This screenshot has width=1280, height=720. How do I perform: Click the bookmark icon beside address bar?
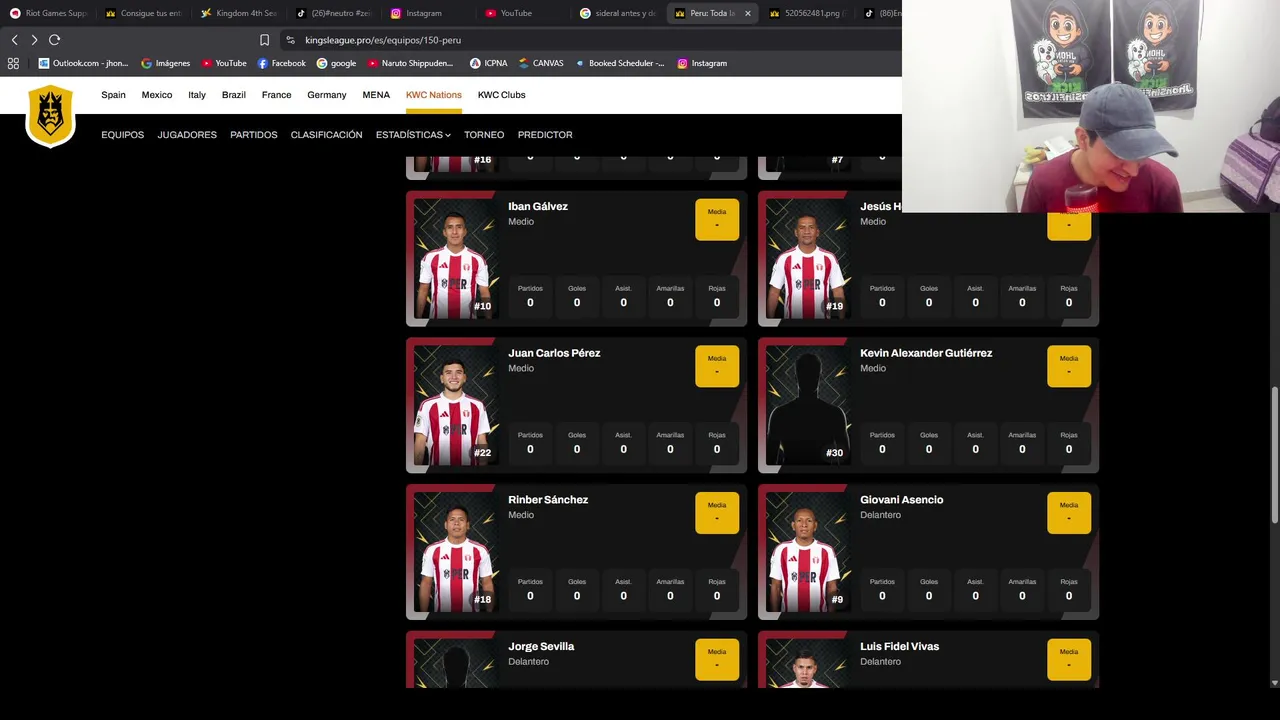click(264, 40)
